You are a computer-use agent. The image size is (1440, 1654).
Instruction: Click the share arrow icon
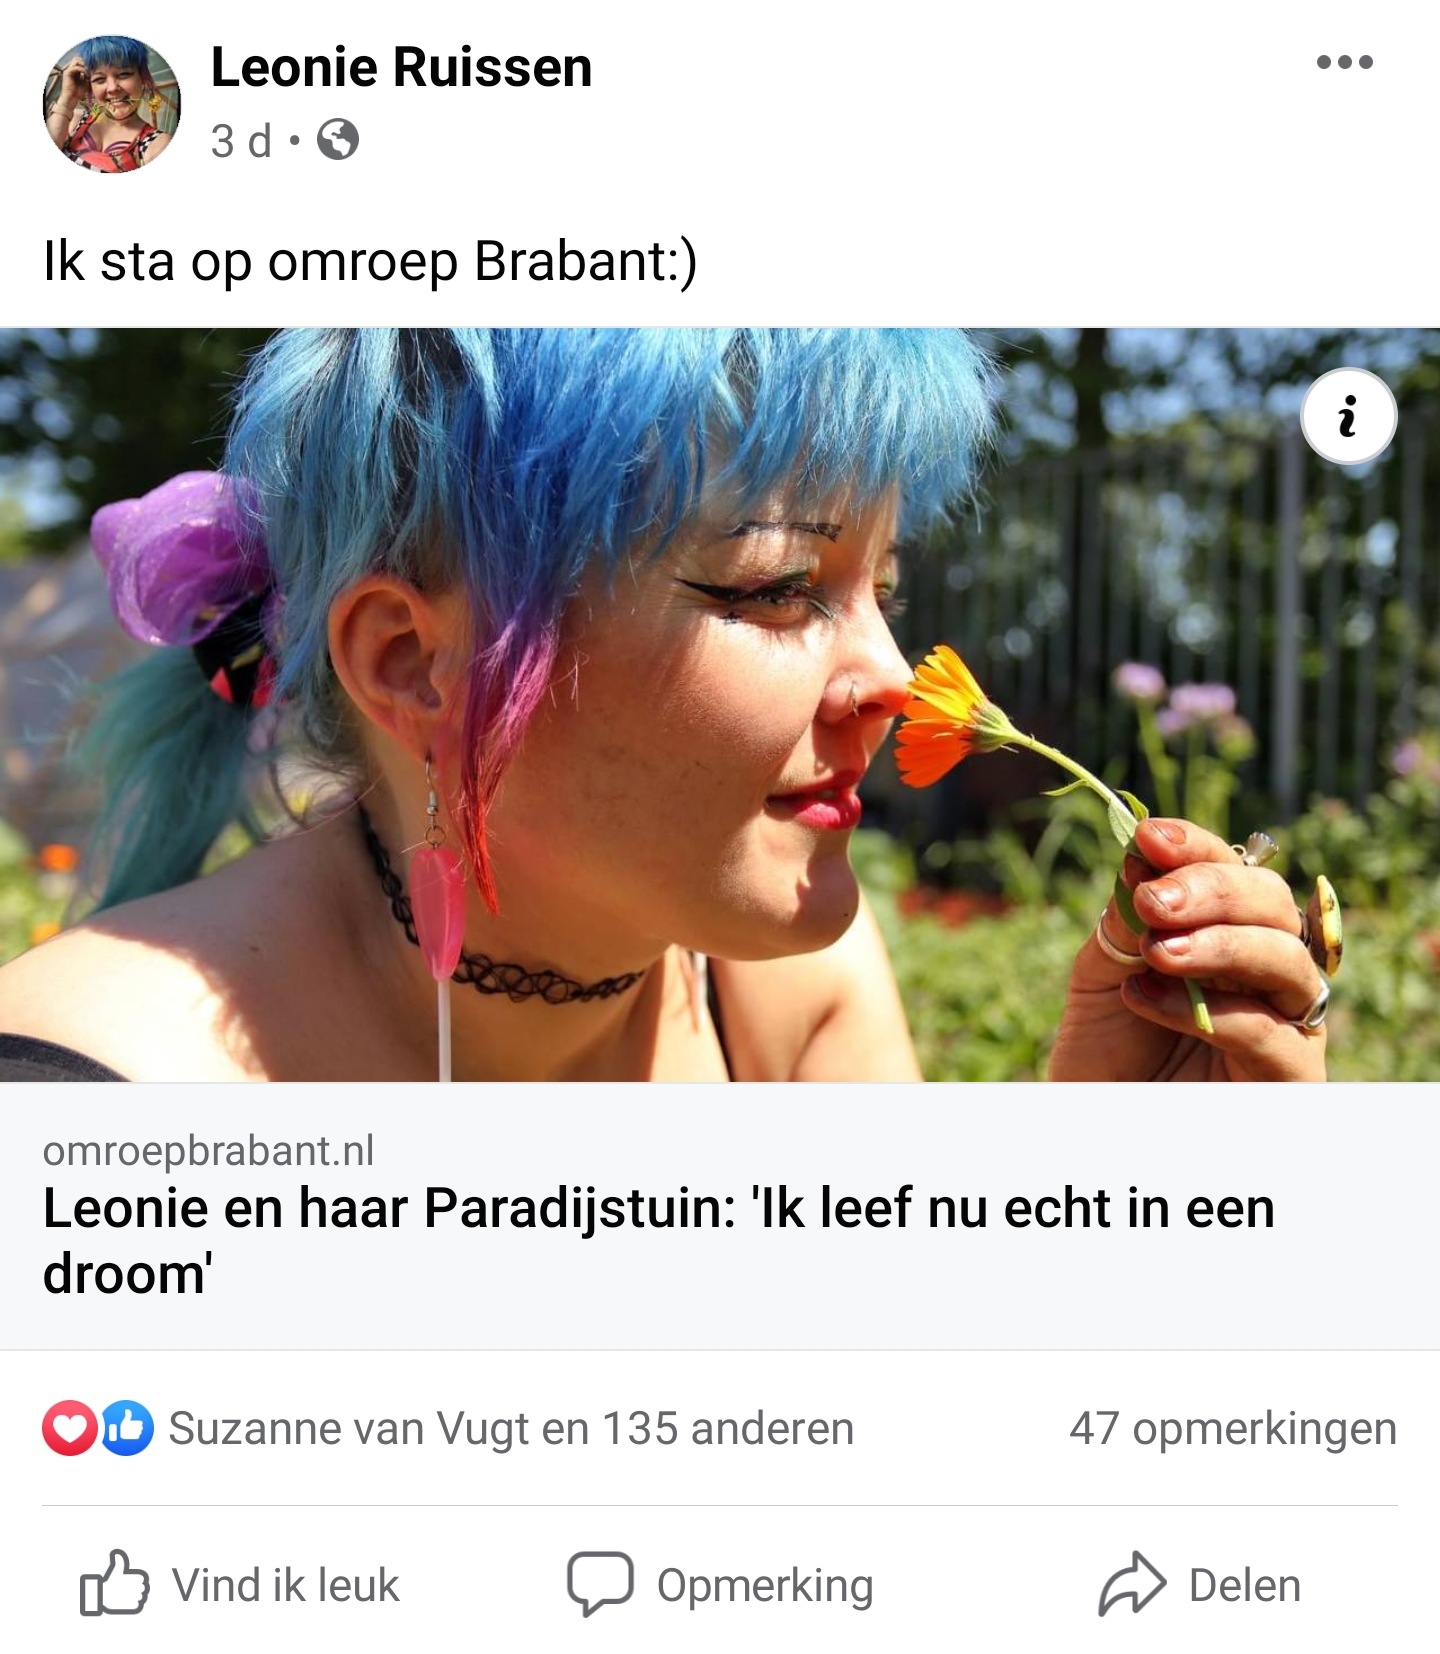[x=1132, y=1583]
